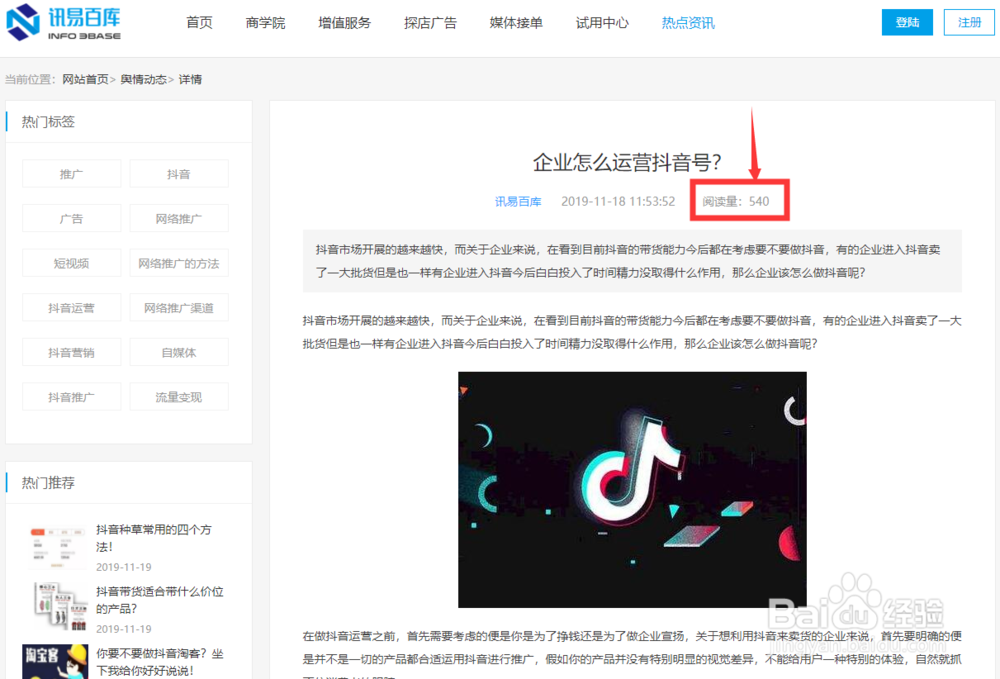The image size is (1000, 679).
Task: Click the 舆情动态 breadcrumb link
Action: [x=145, y=79]
